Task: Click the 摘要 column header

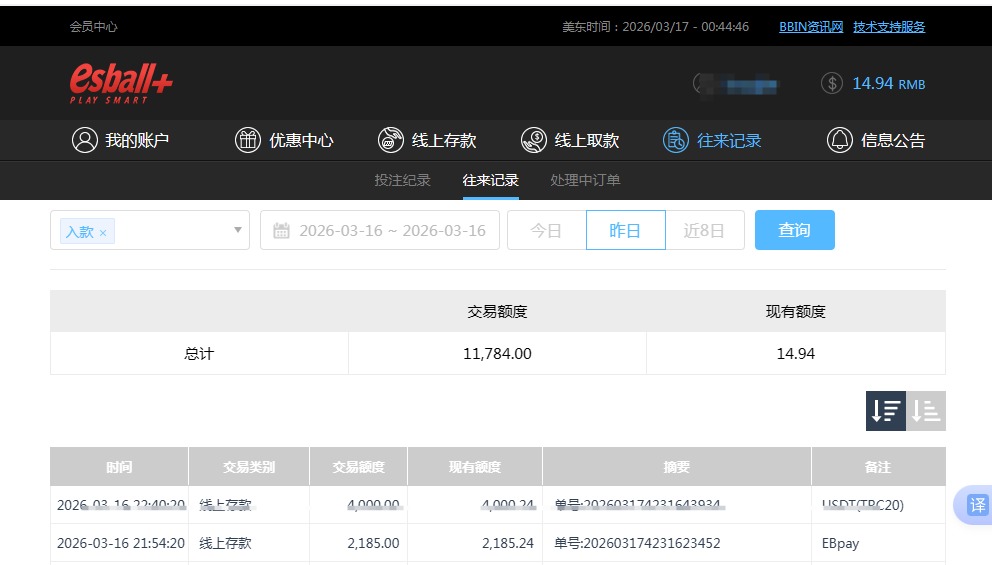Action: click(676, 467)
